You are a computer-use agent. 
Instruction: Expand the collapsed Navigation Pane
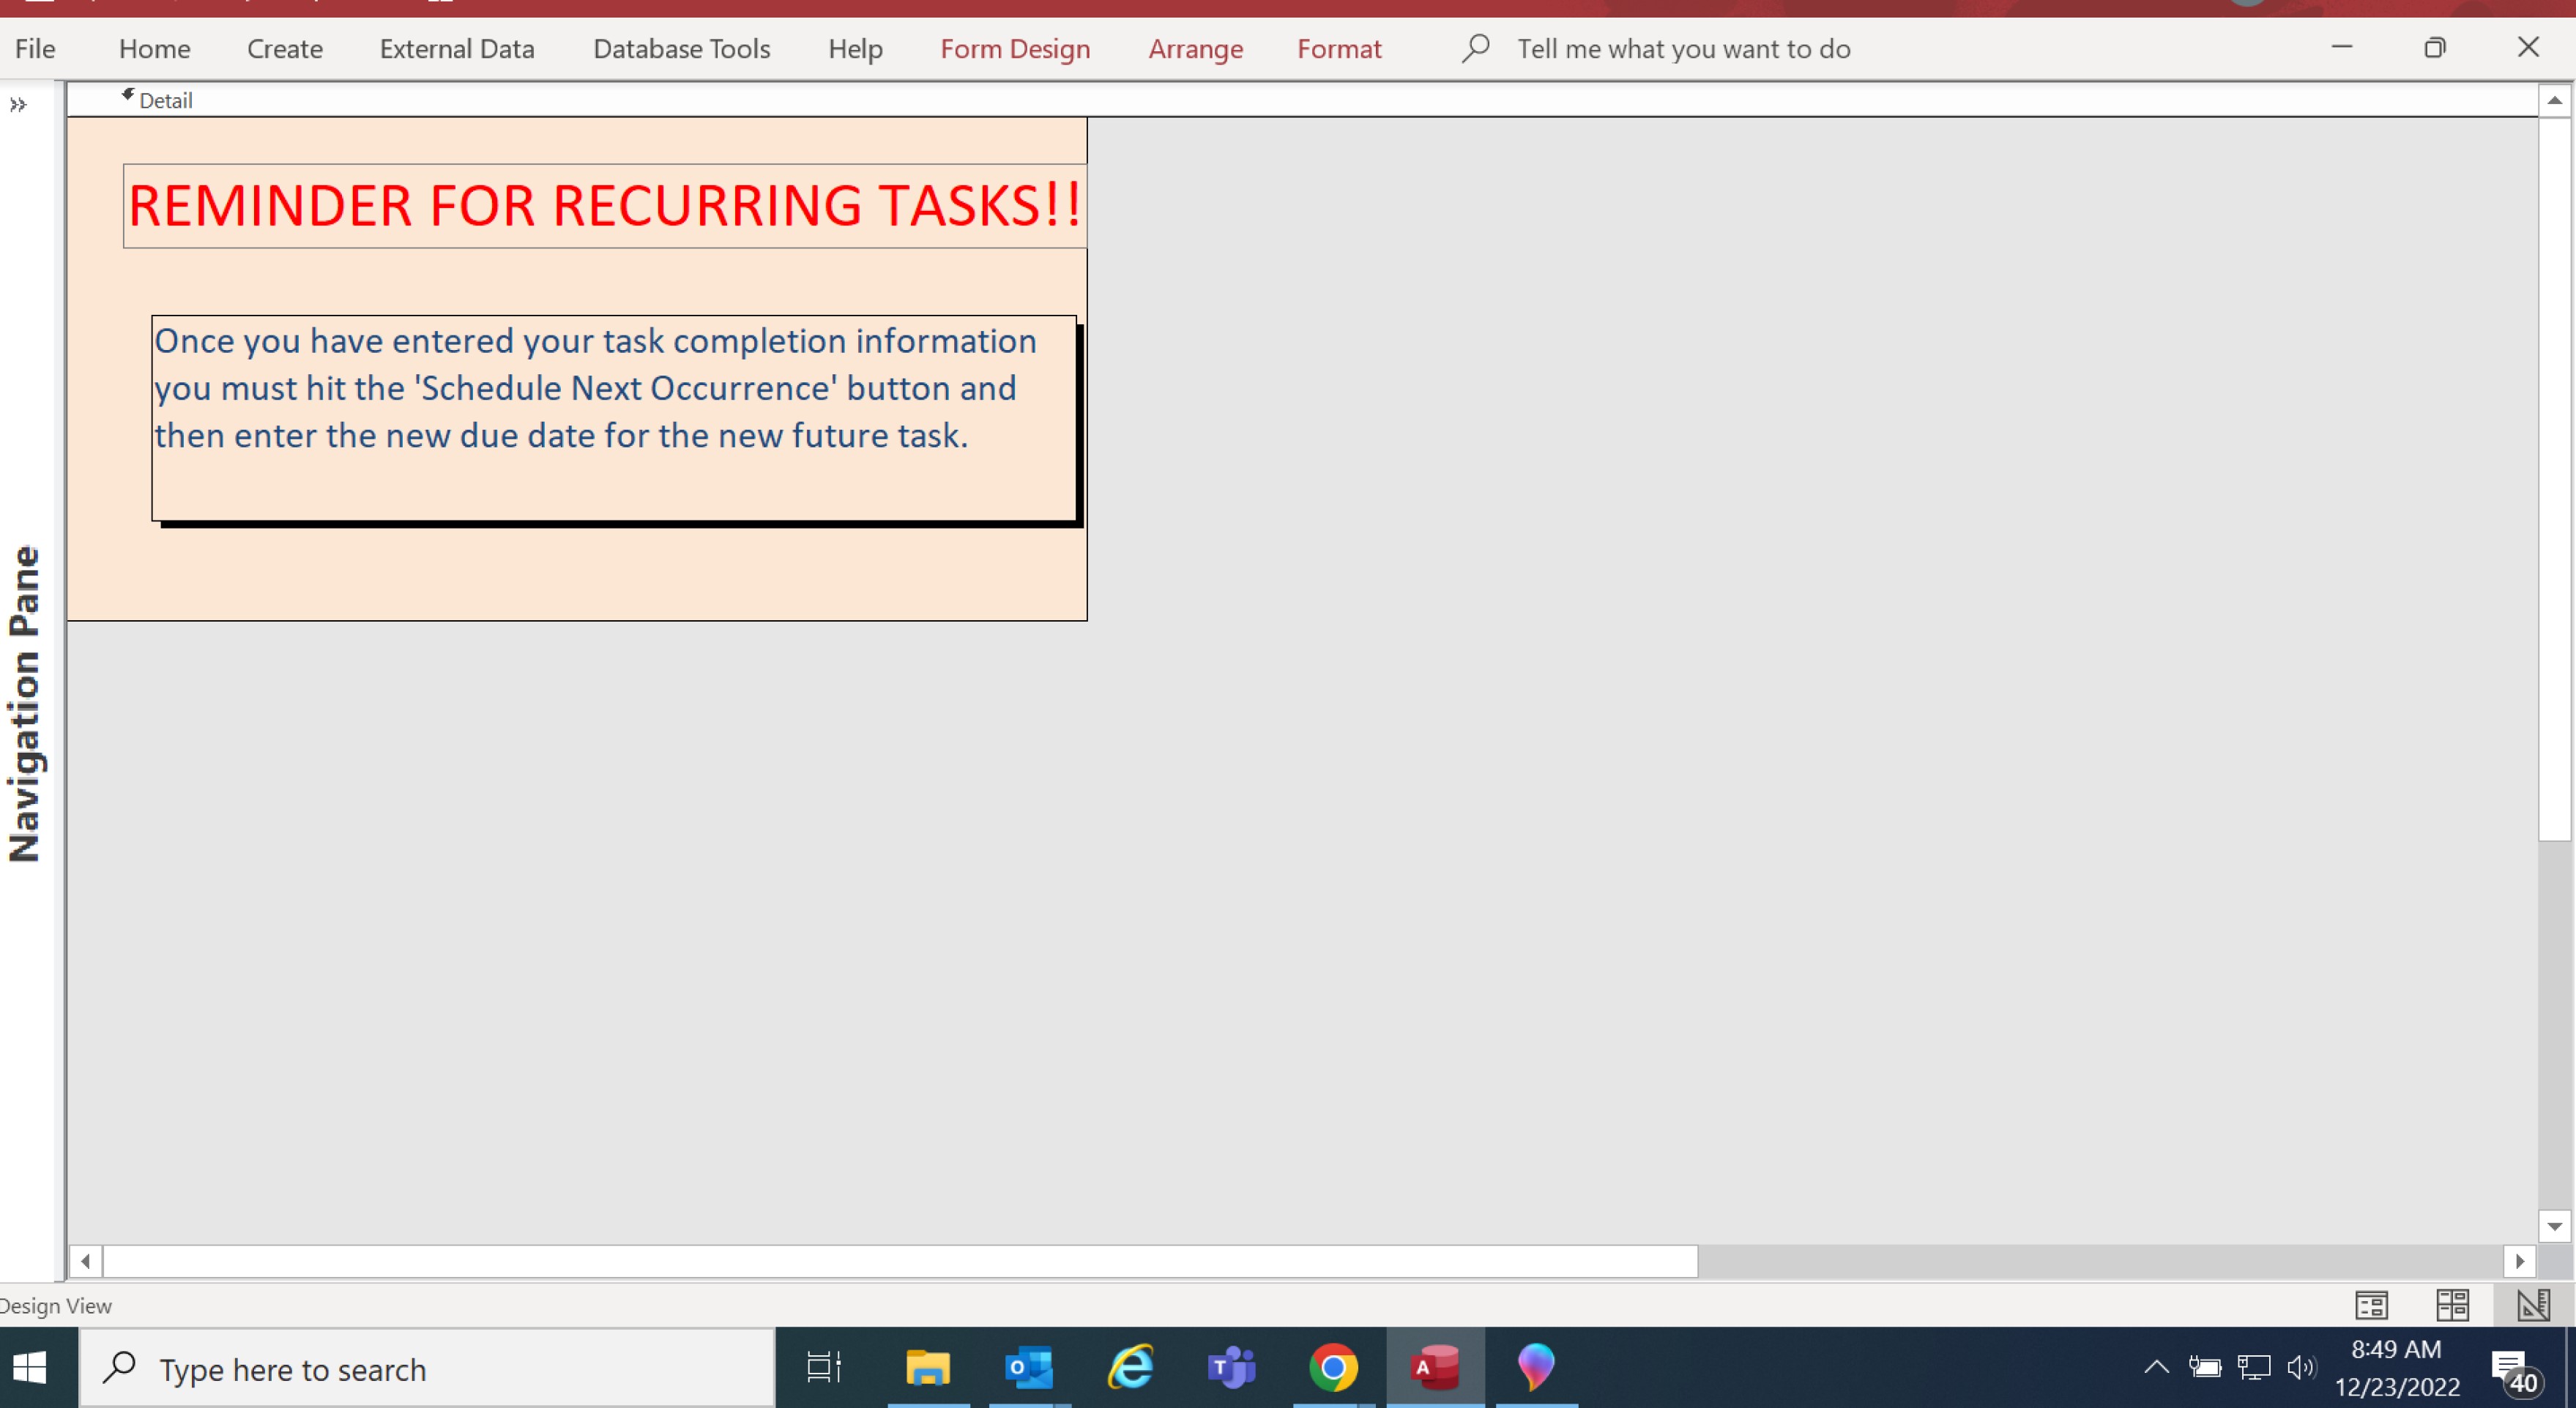point(18,105)
